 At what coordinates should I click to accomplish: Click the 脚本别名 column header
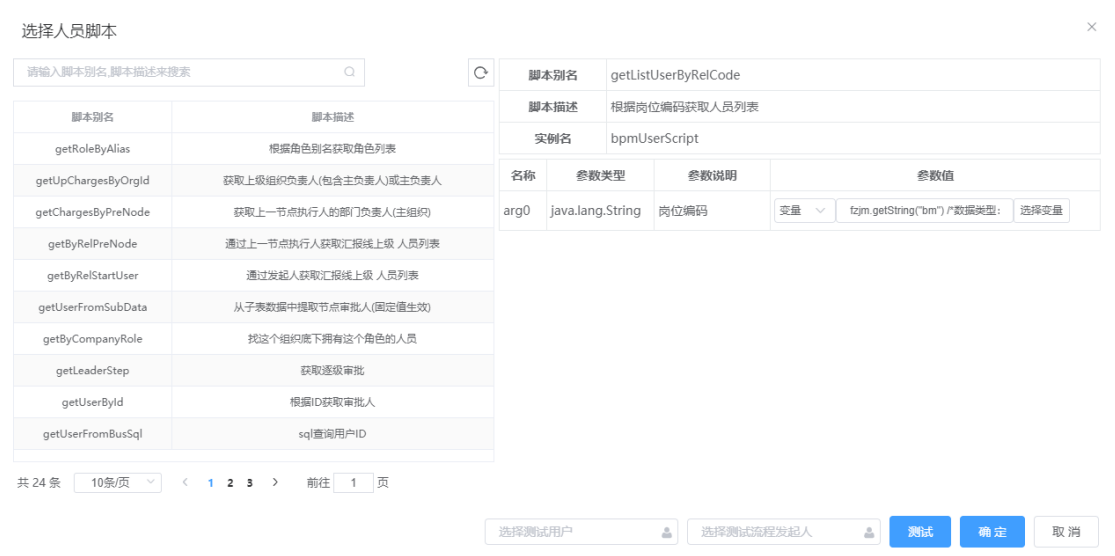coord(92,117)
